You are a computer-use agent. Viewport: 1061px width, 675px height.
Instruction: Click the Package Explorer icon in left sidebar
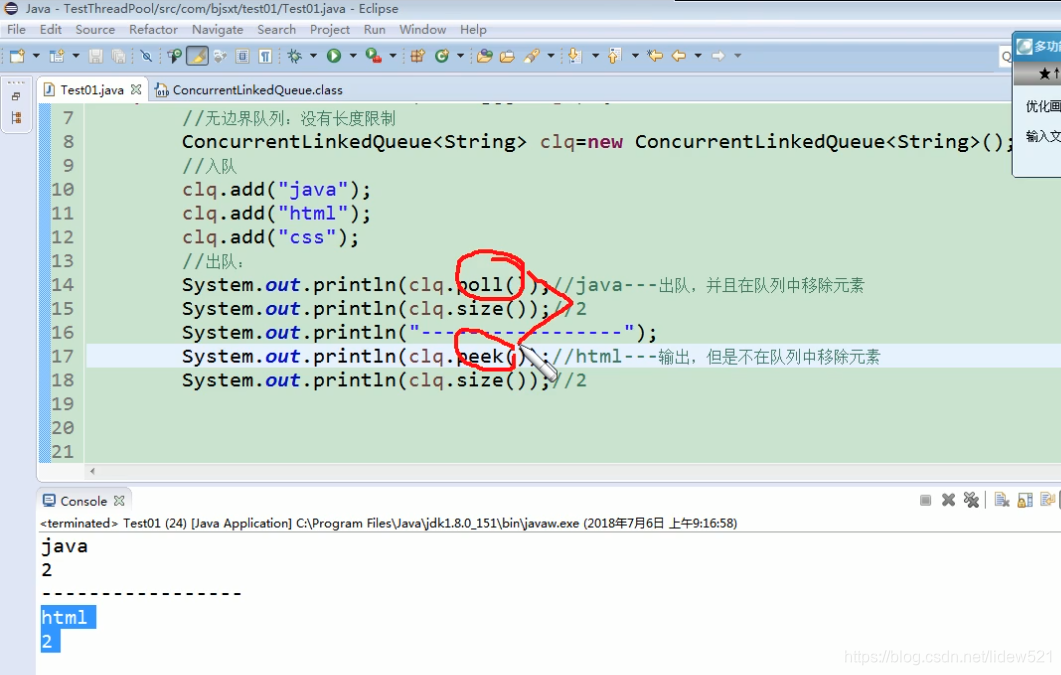tap(16, 118)
